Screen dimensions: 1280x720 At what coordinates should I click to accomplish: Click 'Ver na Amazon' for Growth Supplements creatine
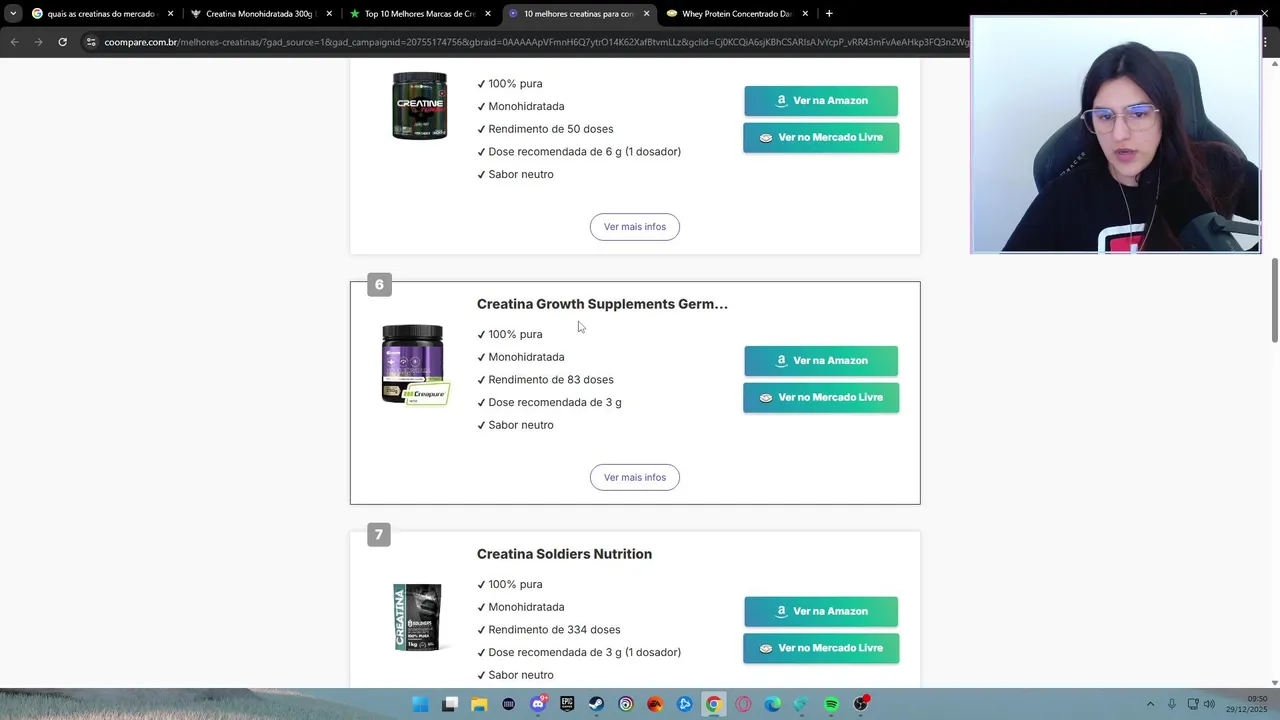point(821,361)
